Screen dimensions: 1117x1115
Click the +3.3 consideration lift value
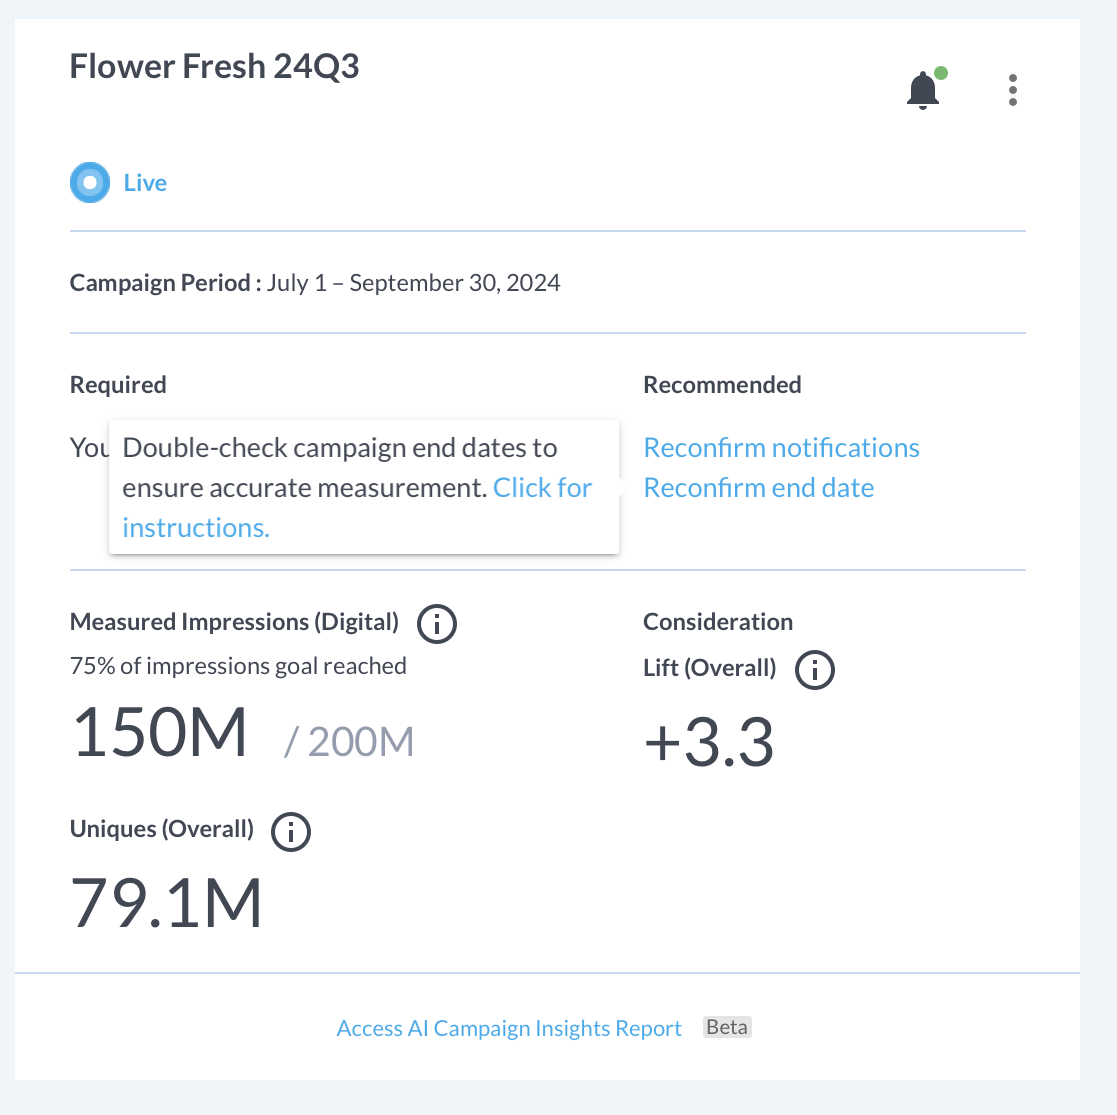point(709,742)
